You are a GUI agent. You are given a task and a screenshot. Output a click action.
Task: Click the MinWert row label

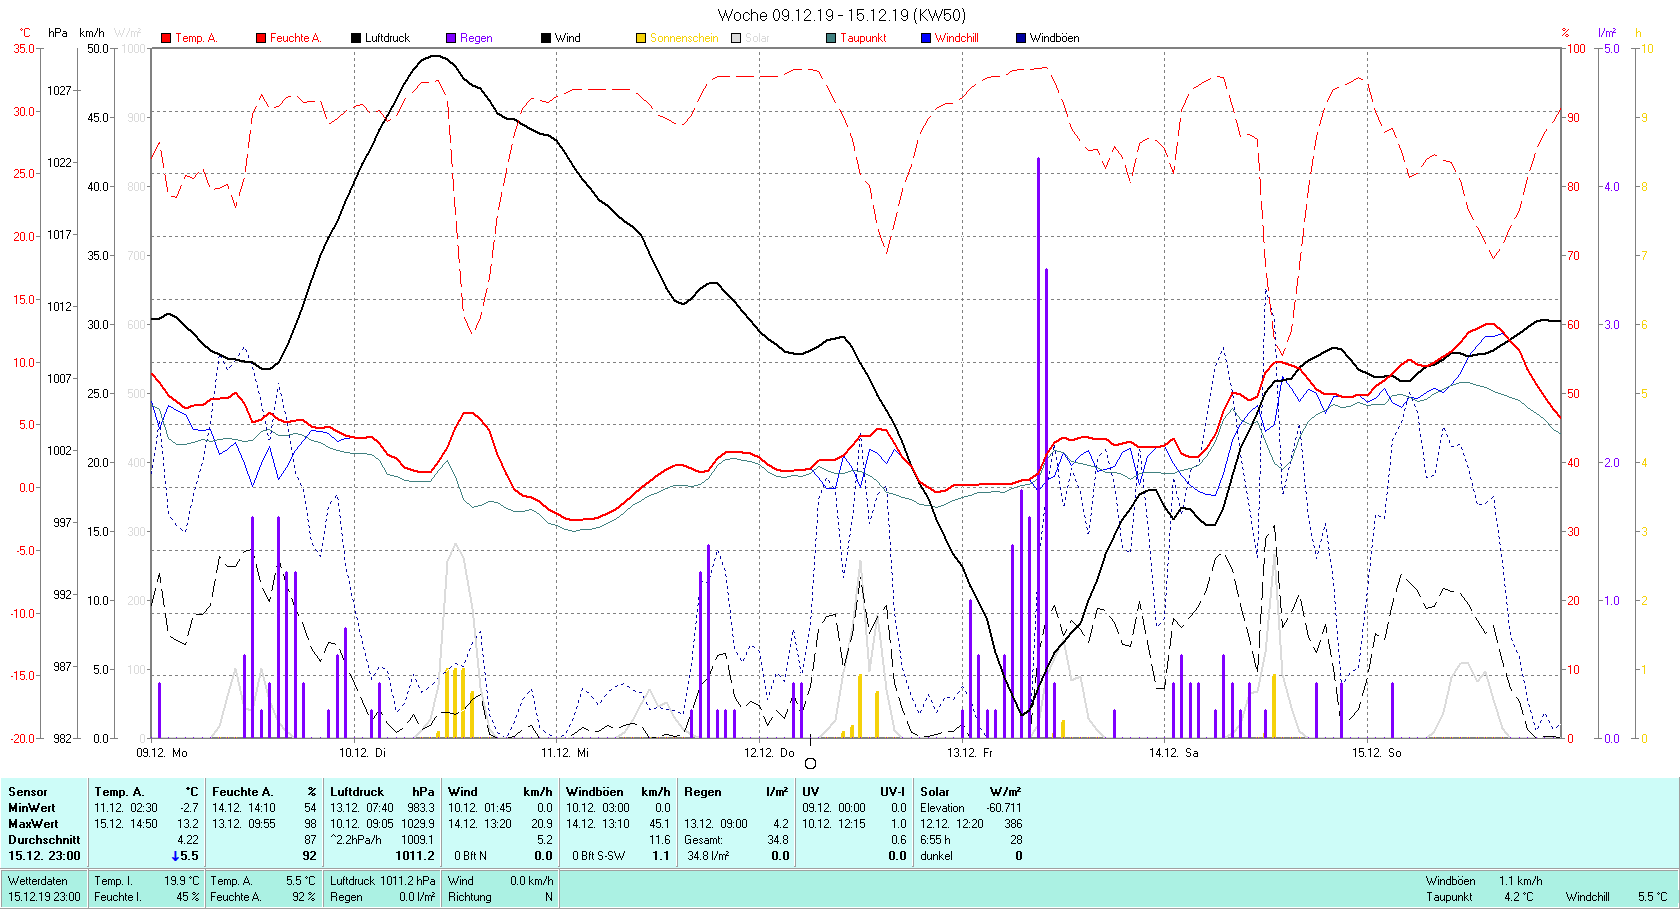(x=32, y=808)
